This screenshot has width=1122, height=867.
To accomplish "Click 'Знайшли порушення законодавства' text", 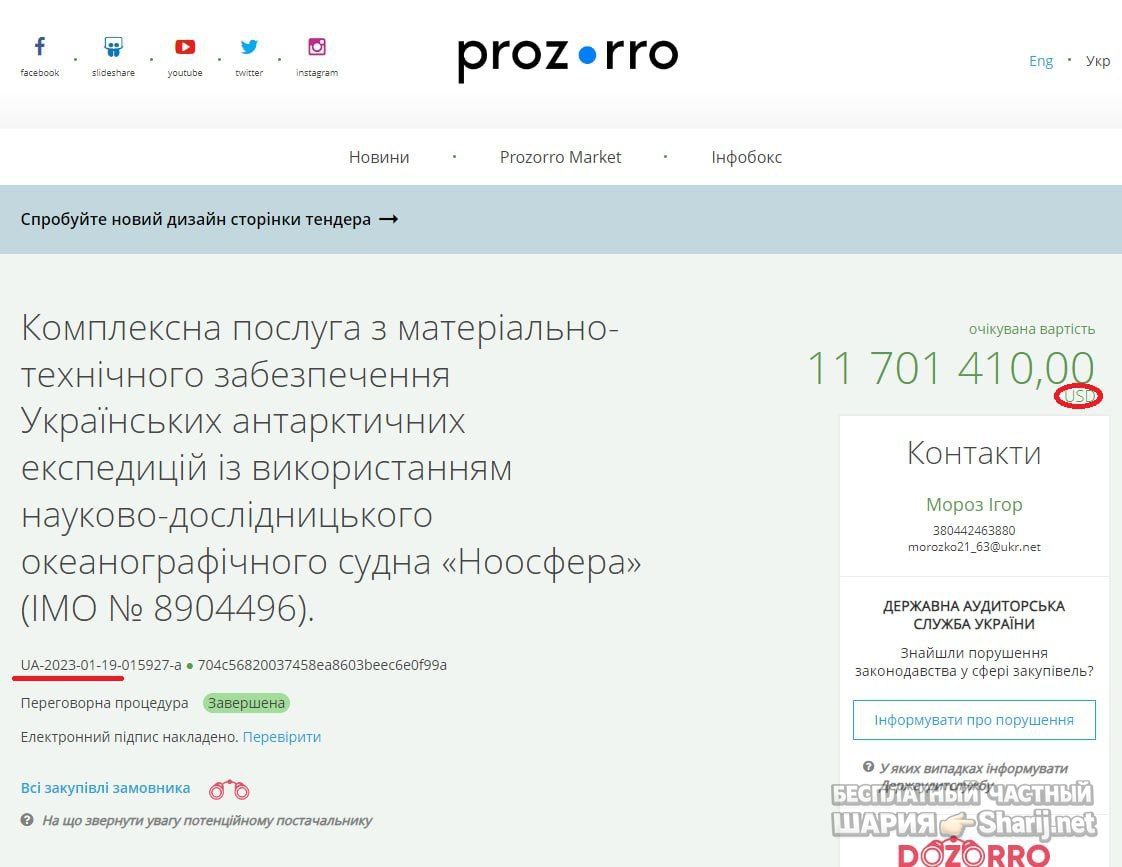I will point(974,662).
